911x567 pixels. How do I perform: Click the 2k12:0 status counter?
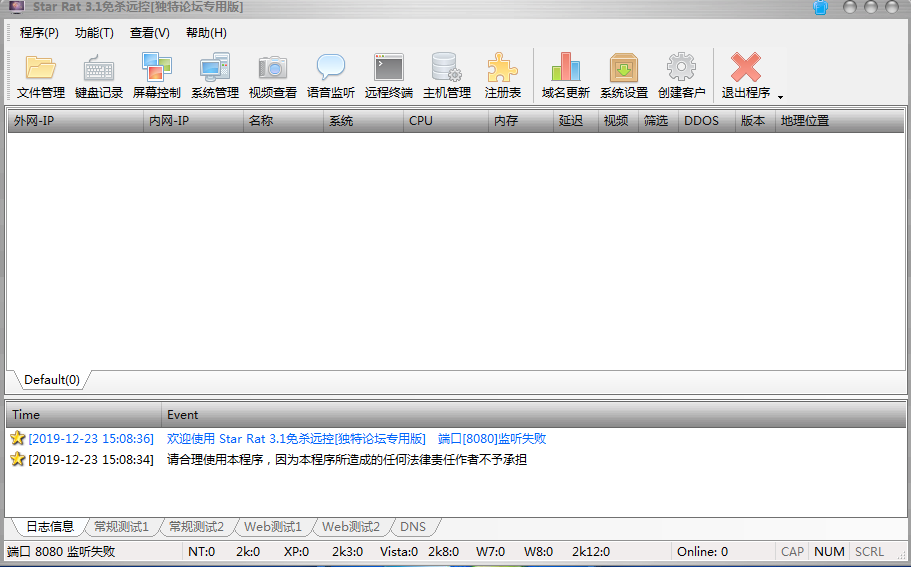click(x=591, y=551)
